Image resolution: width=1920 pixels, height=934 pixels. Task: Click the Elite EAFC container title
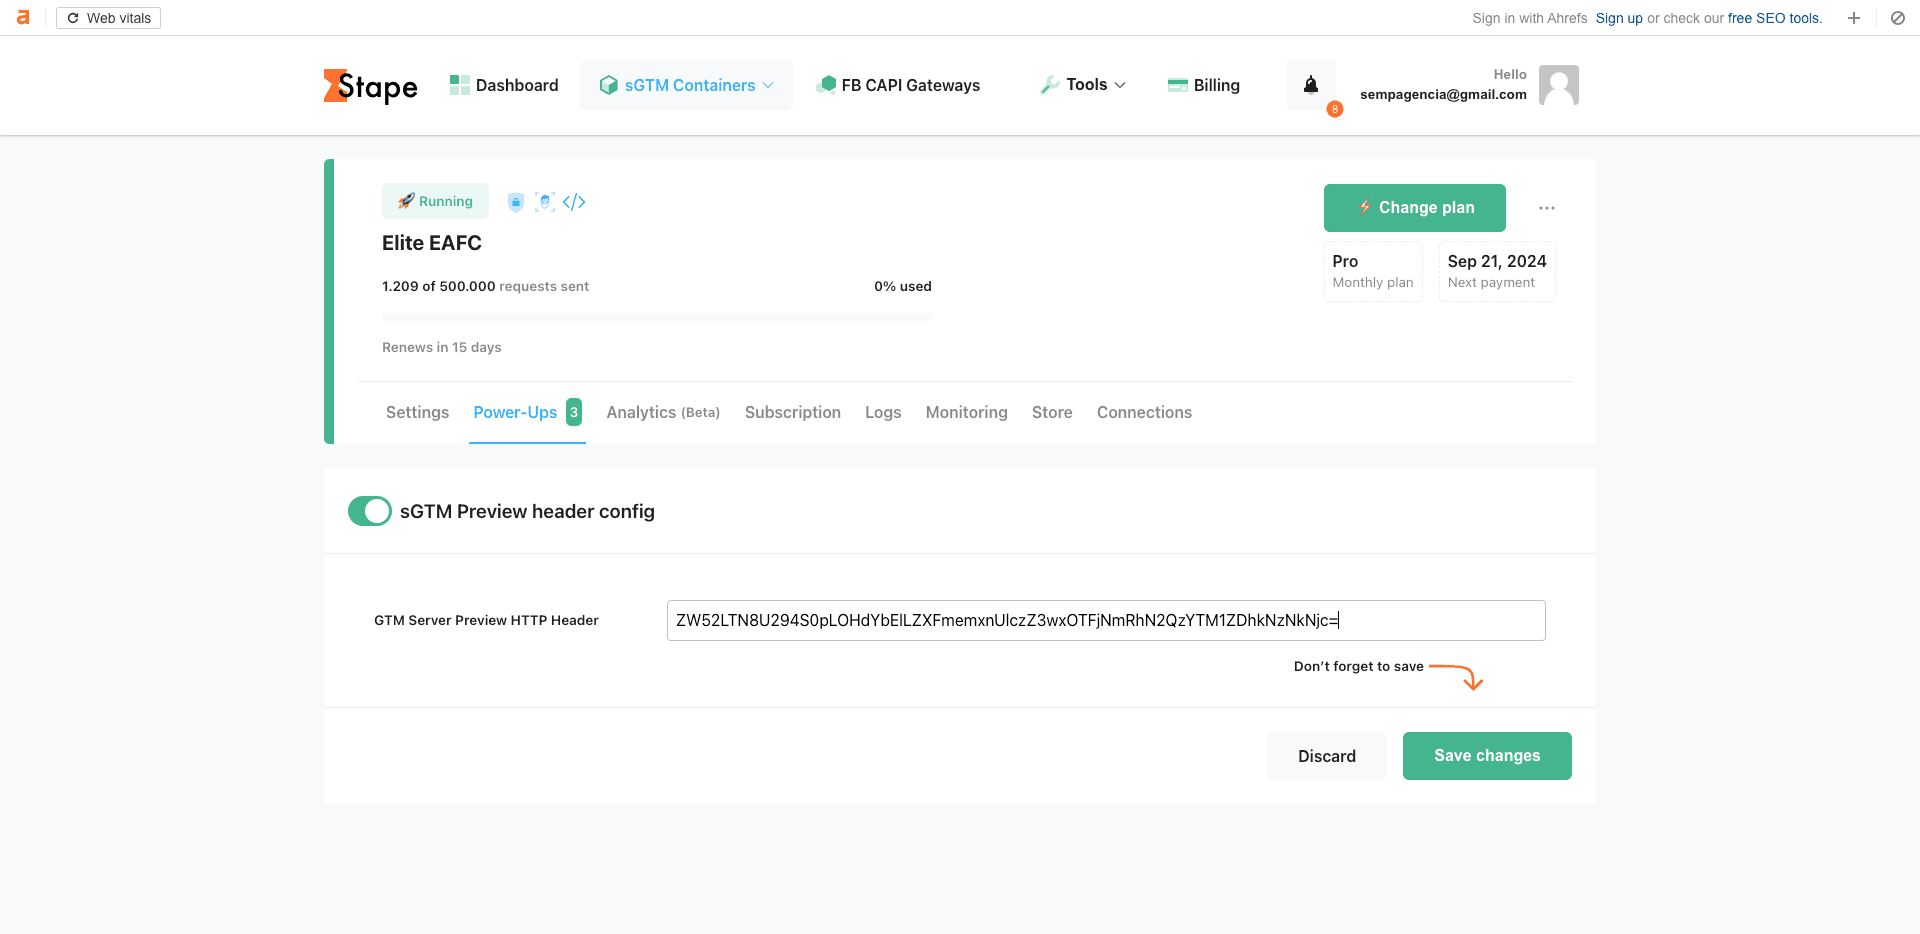pos(432,243)
